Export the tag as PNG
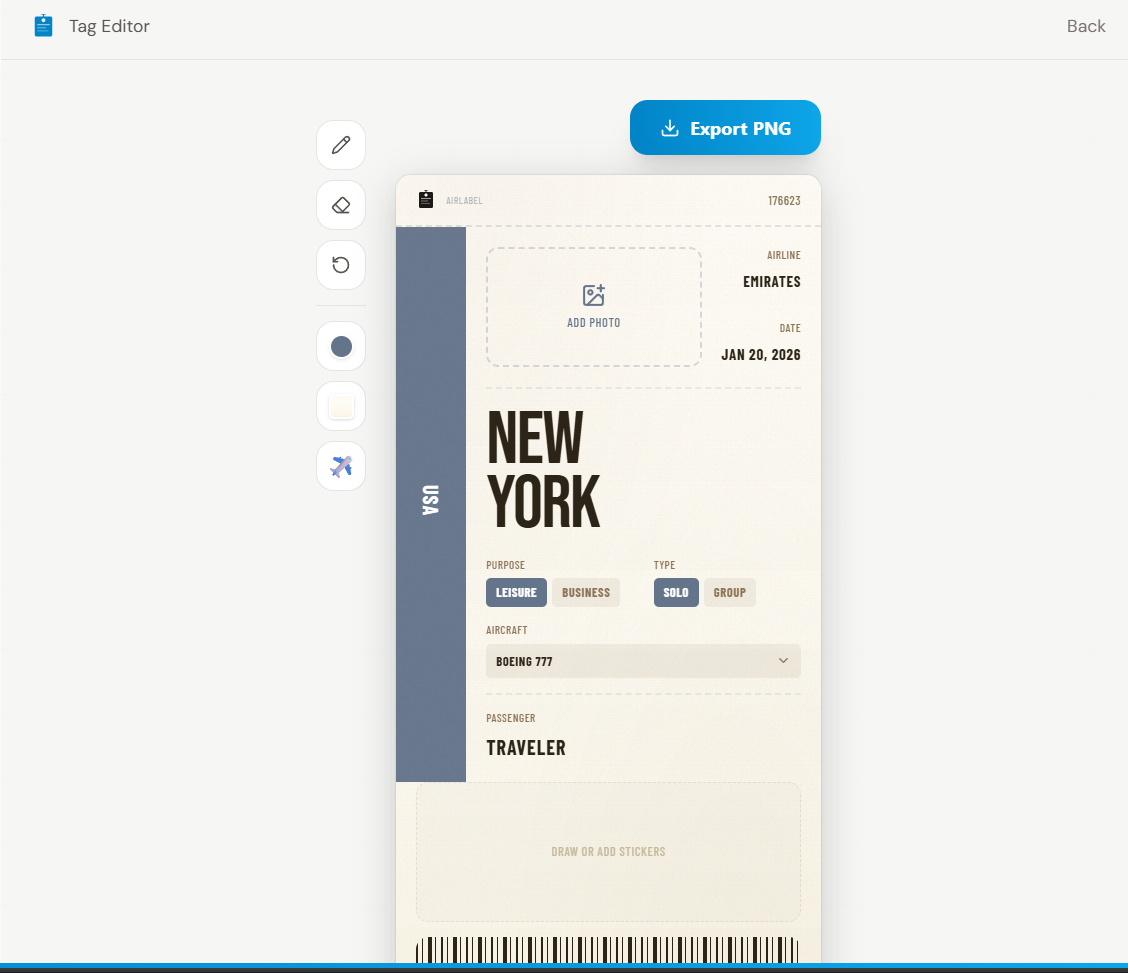 tap(725, 128)
